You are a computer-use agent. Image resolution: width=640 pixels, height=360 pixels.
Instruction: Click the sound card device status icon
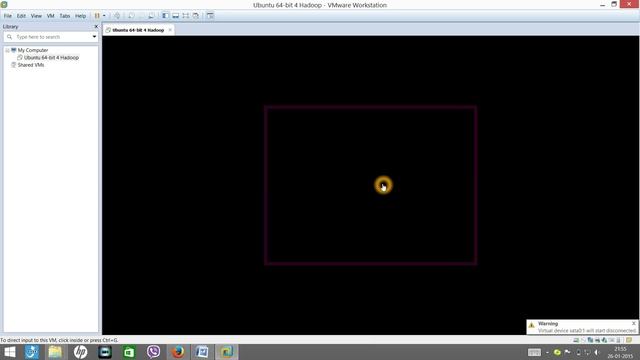click(x=604, y=340)
